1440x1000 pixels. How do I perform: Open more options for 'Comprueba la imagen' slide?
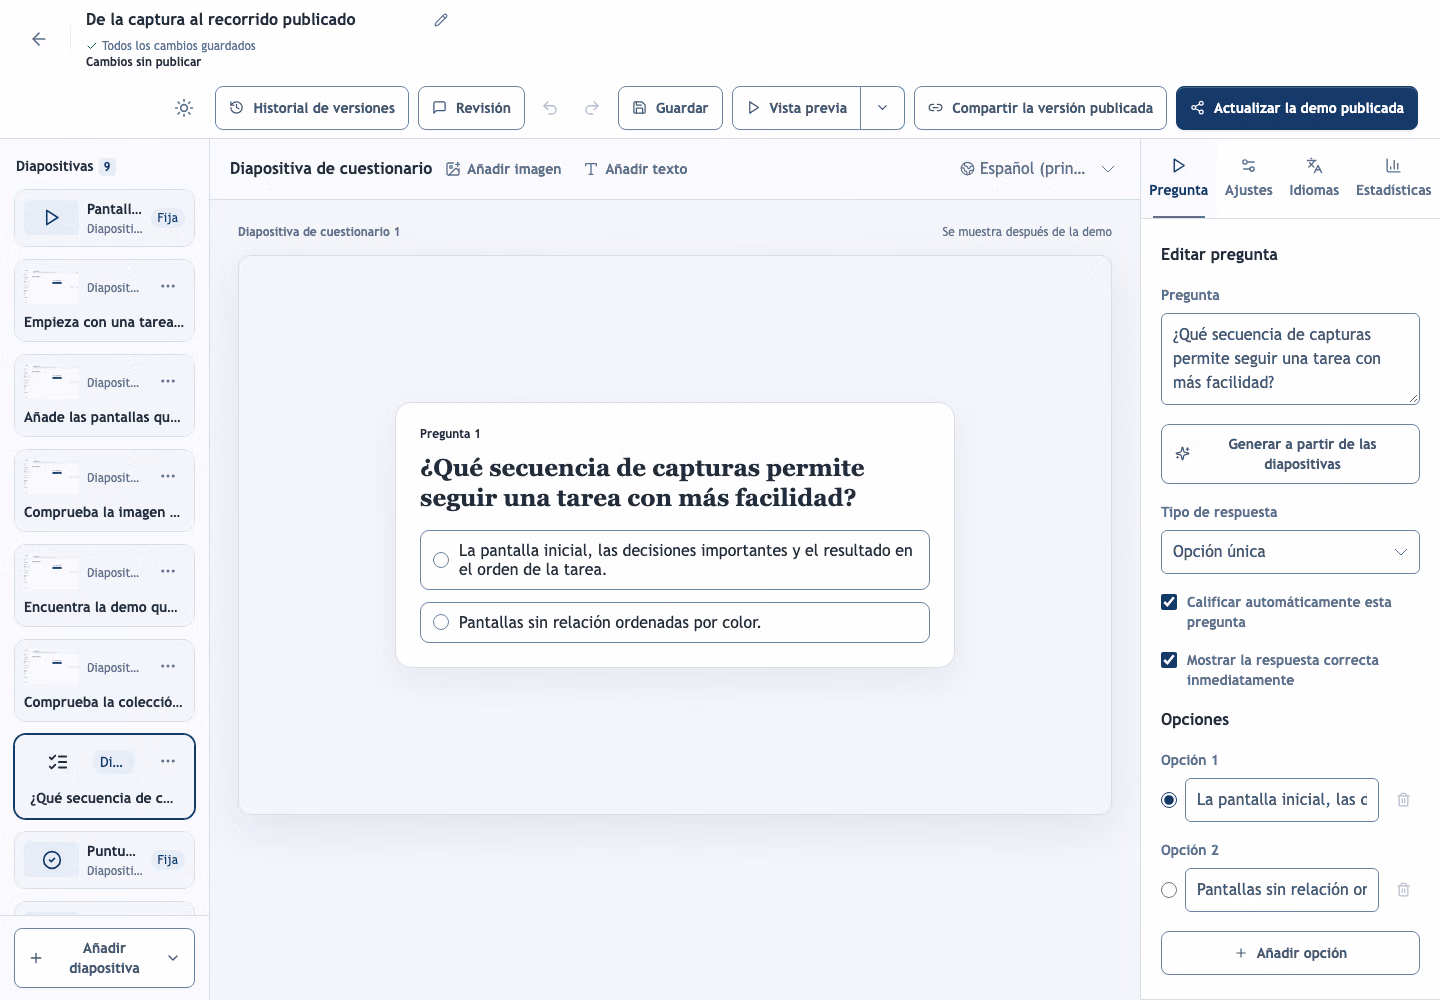[168, 477]
